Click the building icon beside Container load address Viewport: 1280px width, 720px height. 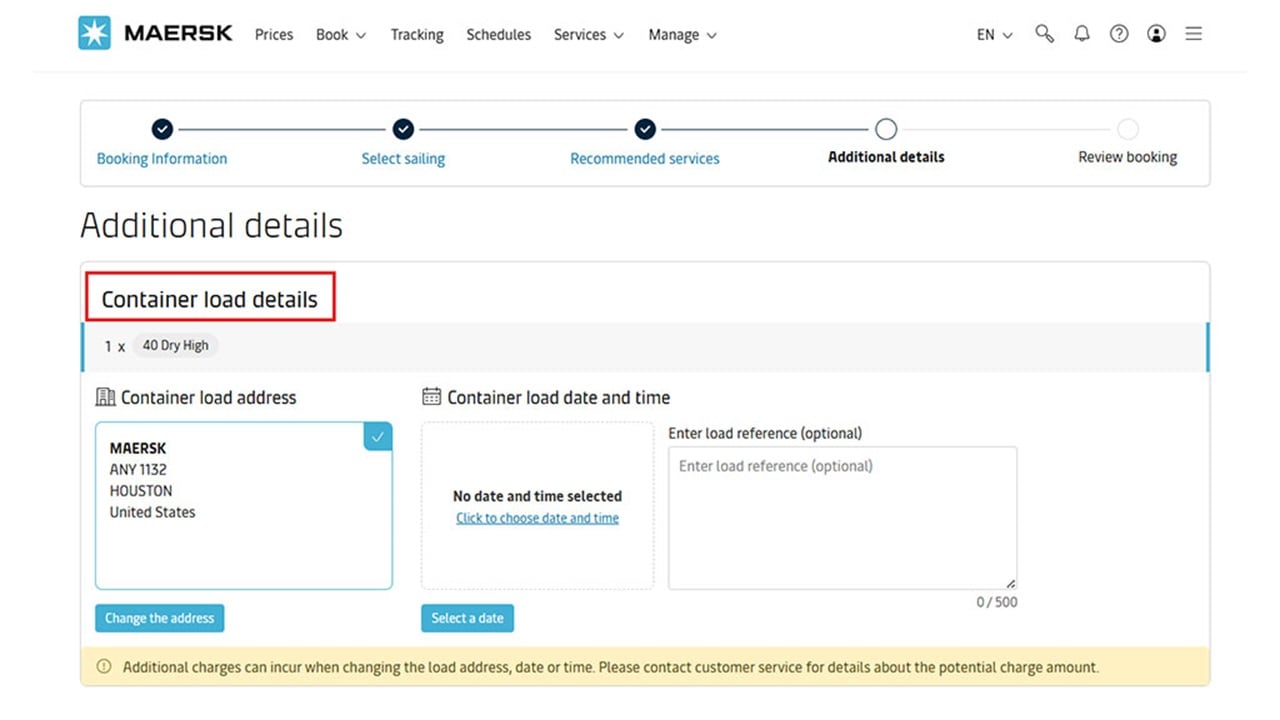[x=105, y=396]
